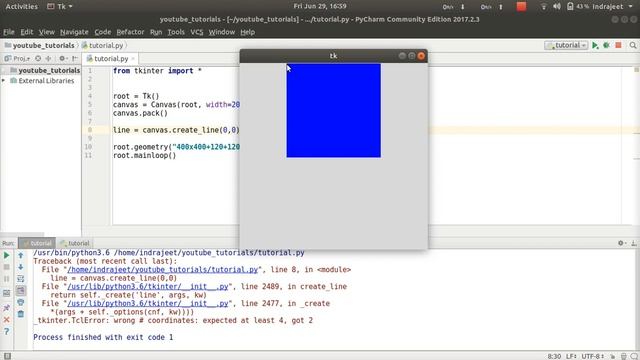Click the clock showing Fri Jun 29
The image size is (640, 360).
coord(320,7)
